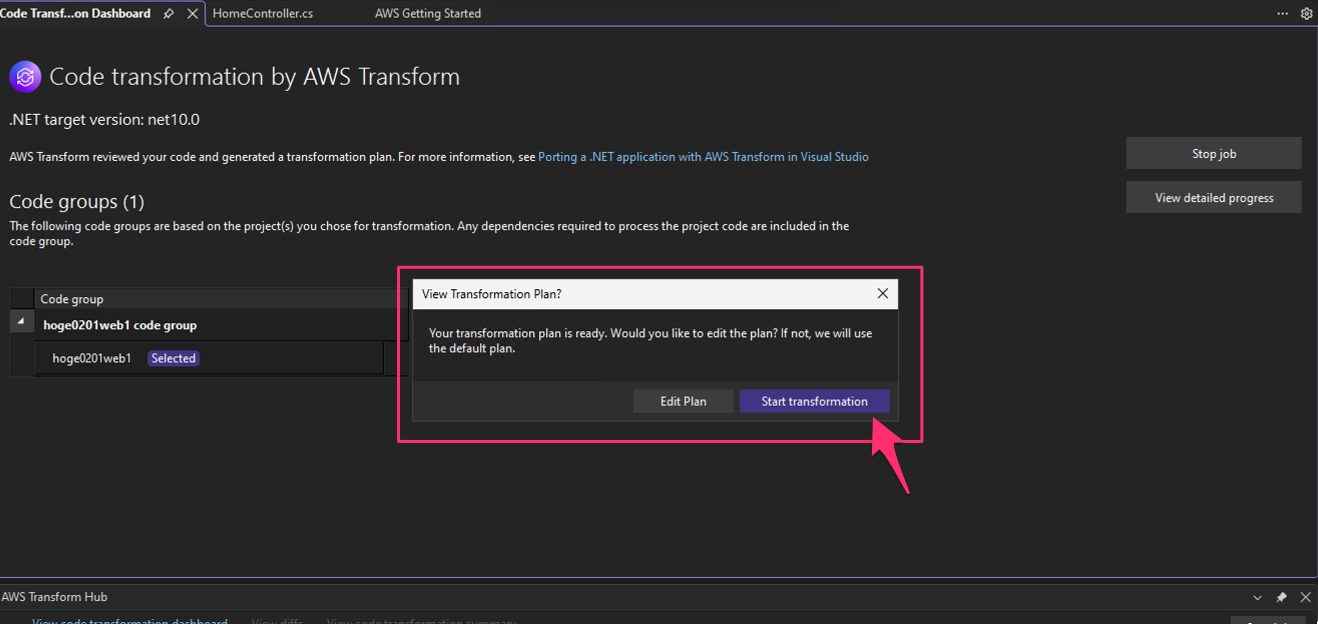This screenshot has width=1318, height=624.
Task: Pin the Code Transformation Dashboard tab
Action: coord(169,14)
